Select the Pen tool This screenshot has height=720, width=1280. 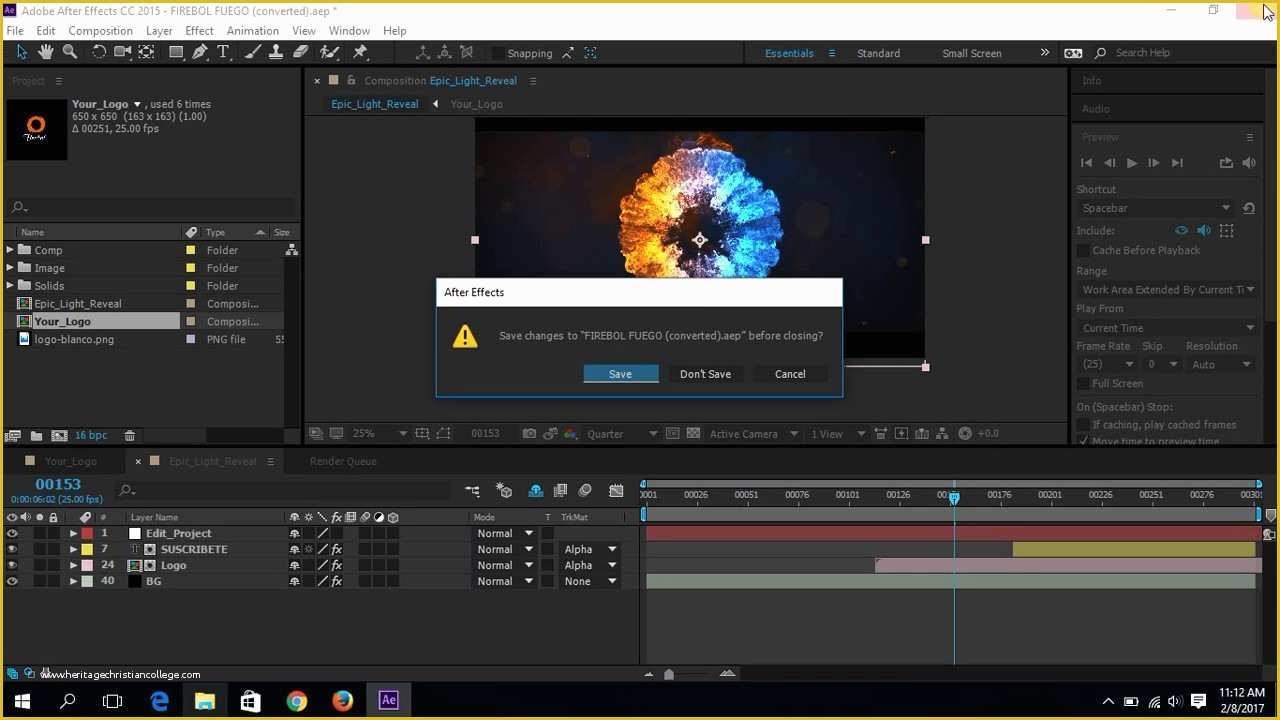pos(200,52)
